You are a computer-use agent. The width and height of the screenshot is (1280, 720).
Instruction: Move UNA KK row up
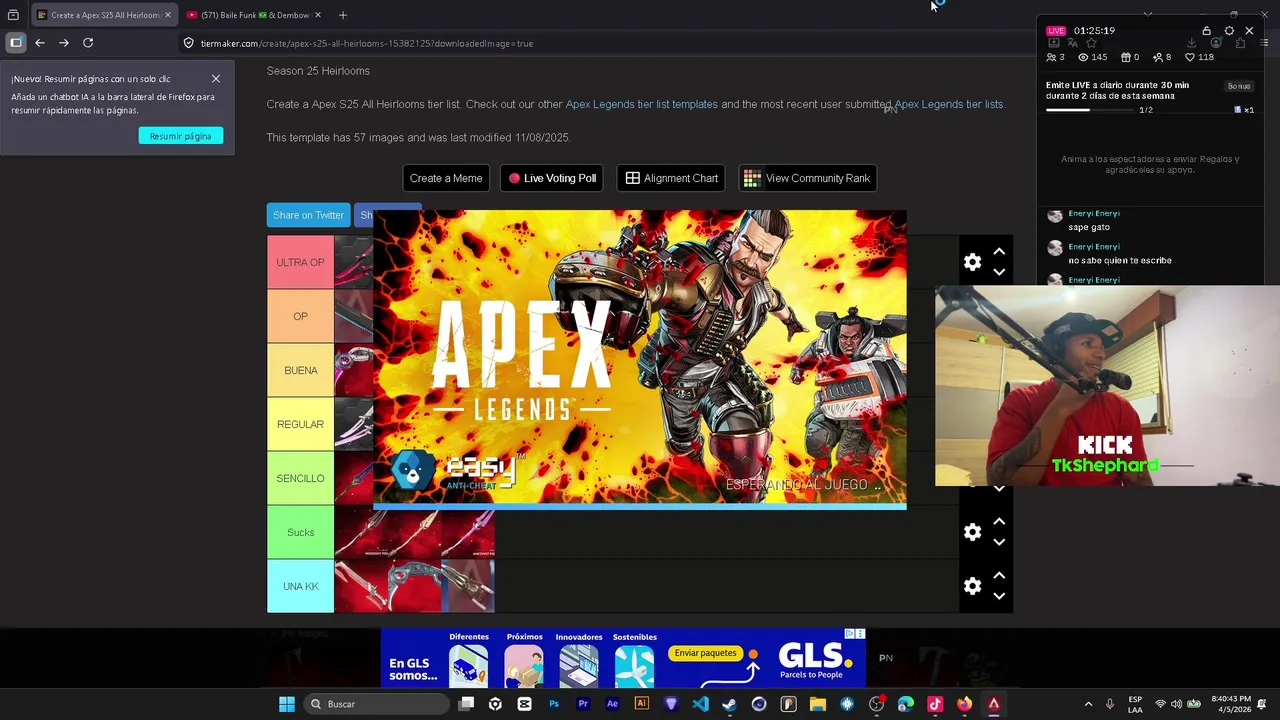[x=998, y=575]
